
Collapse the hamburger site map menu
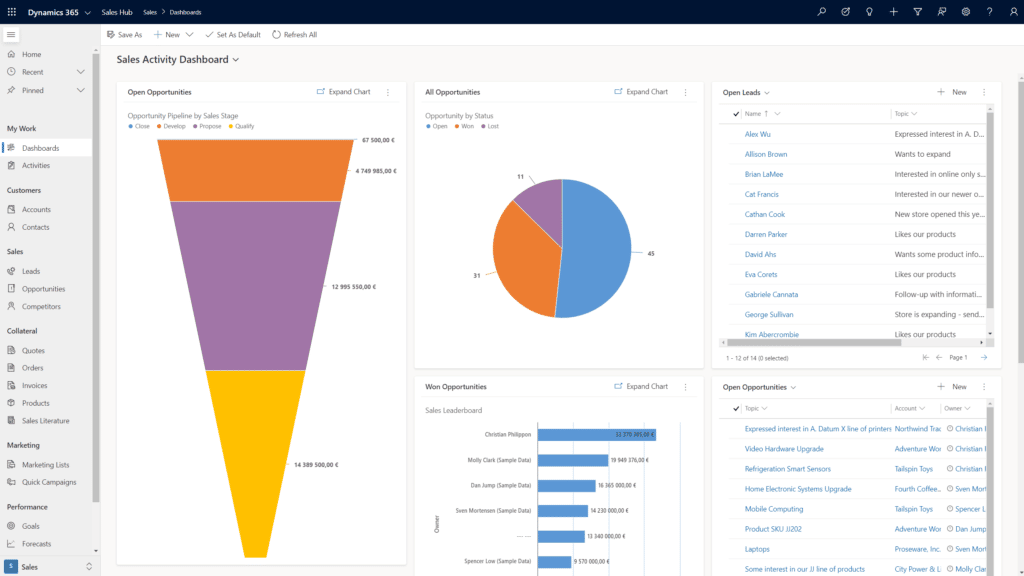point(11,35)
